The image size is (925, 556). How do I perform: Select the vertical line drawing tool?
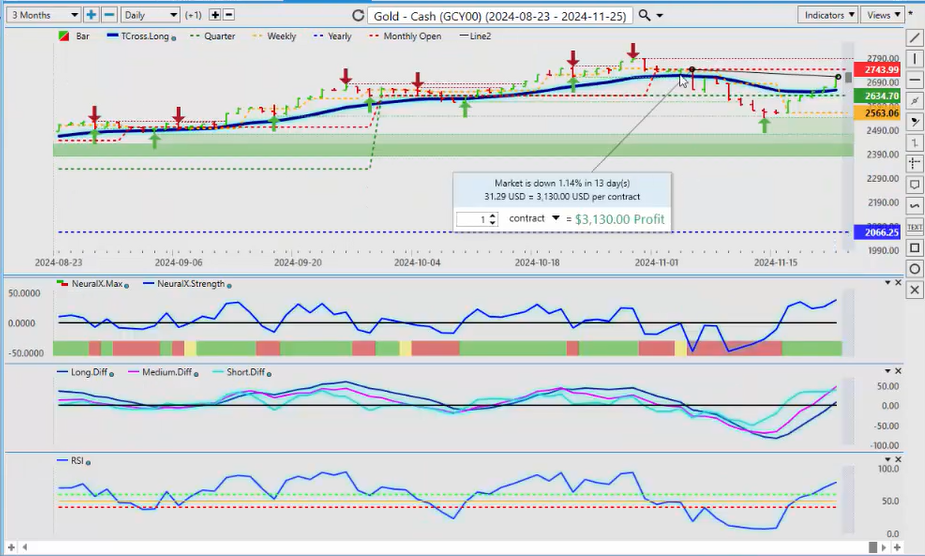point(914,59)
